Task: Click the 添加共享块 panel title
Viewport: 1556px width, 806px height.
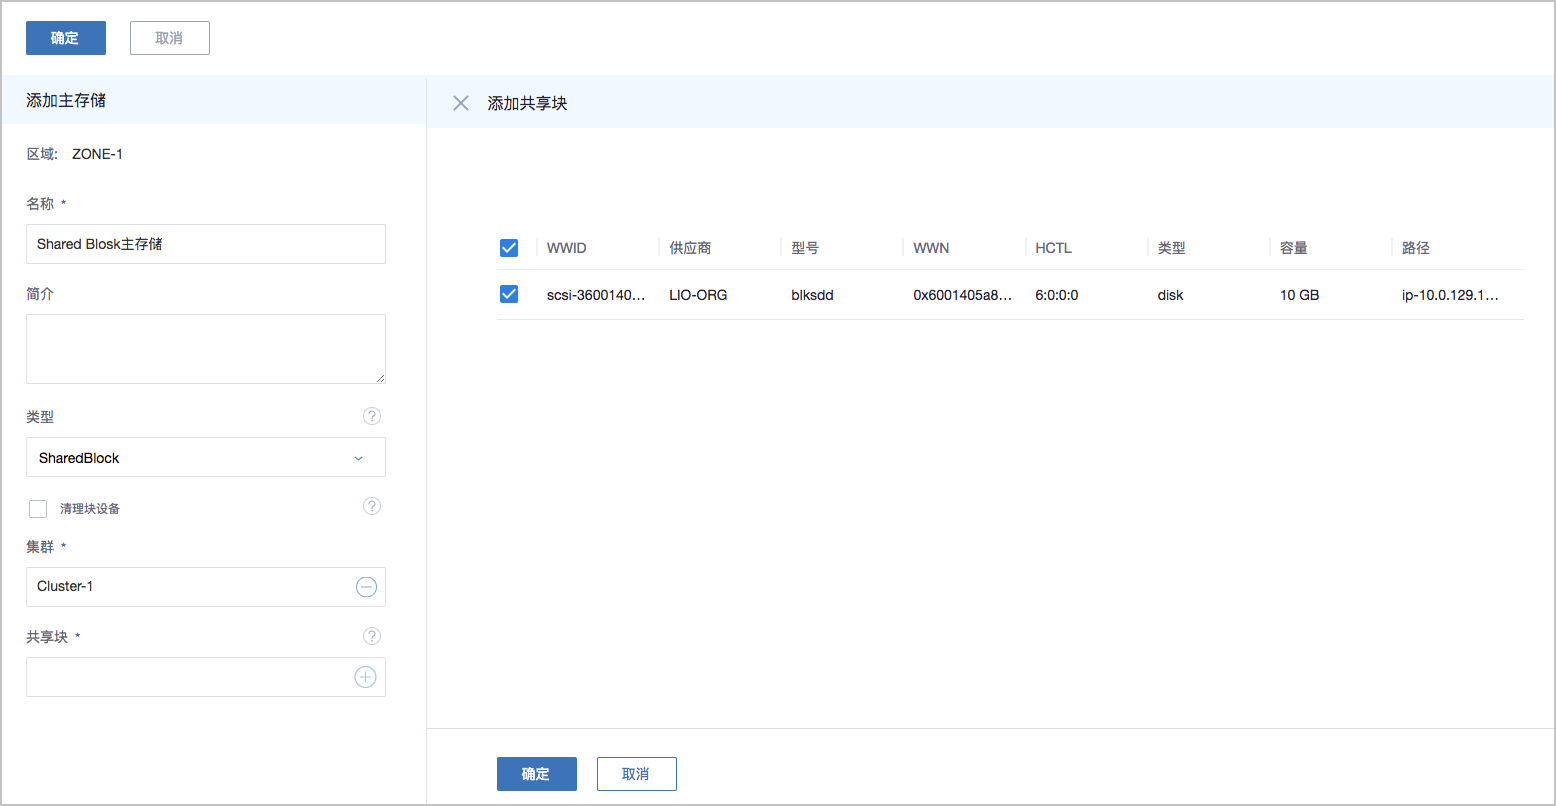Action: (527, 103)
